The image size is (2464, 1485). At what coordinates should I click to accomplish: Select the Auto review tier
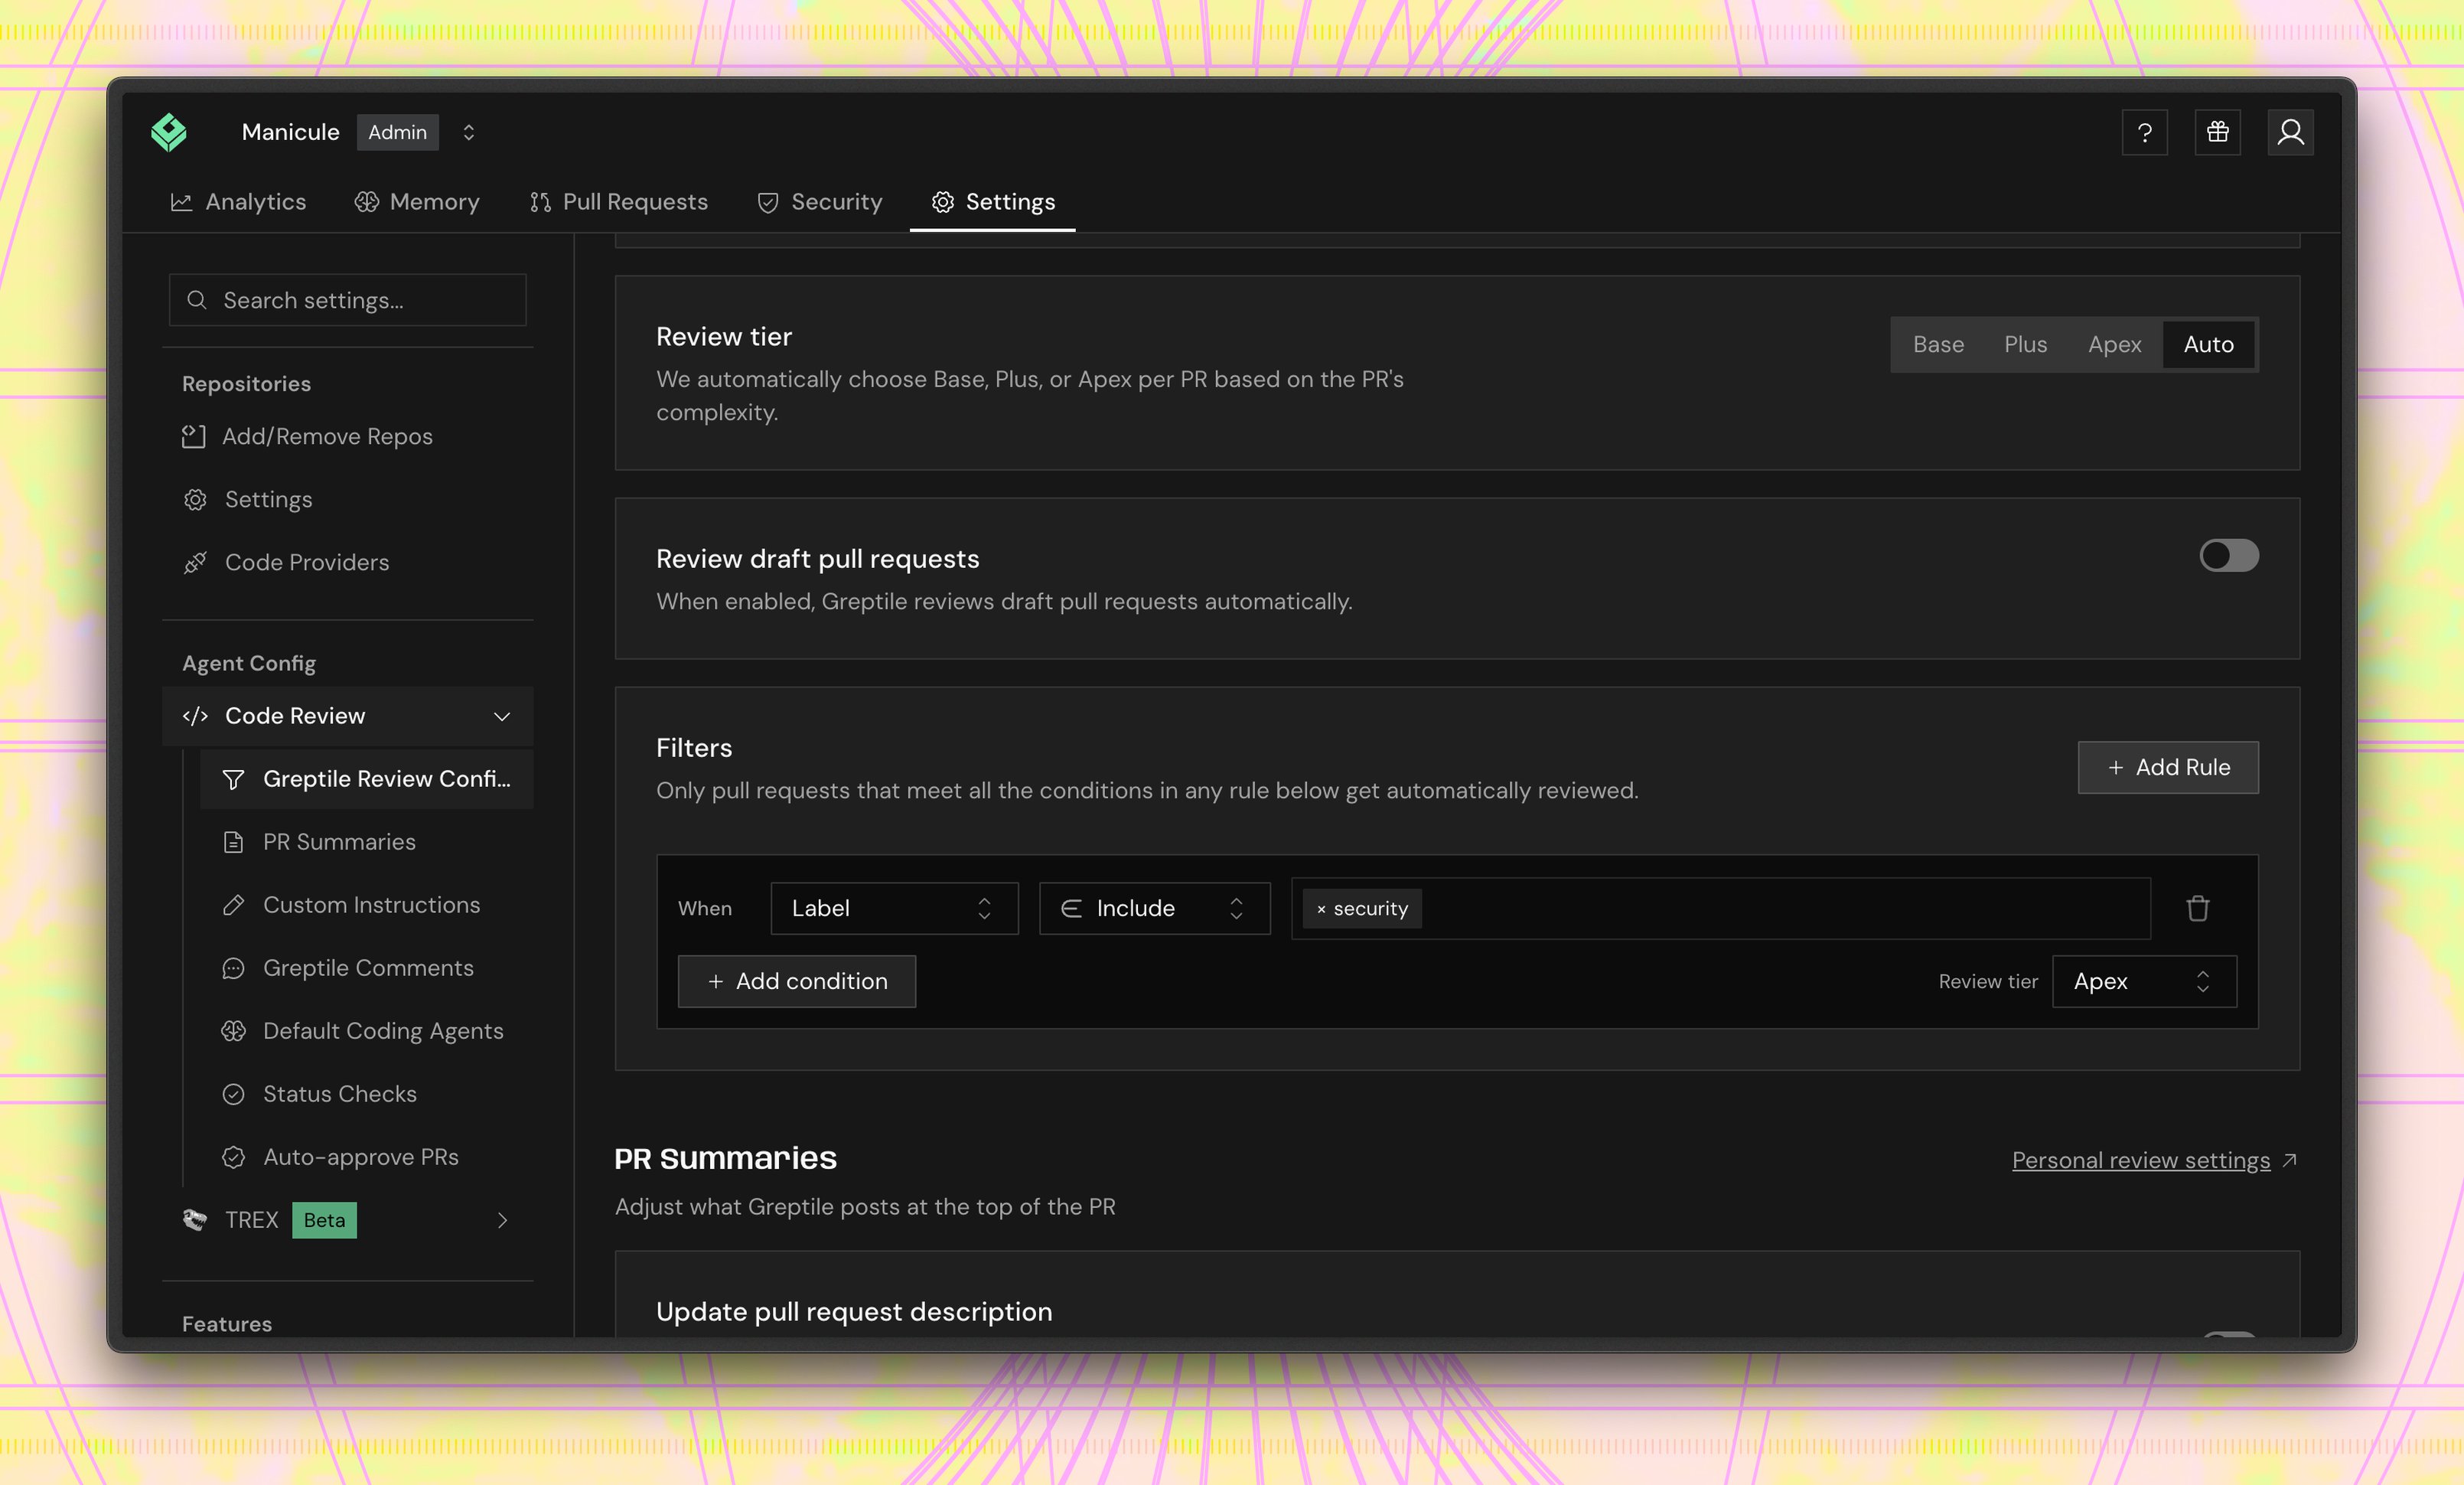coord(2208,345)
